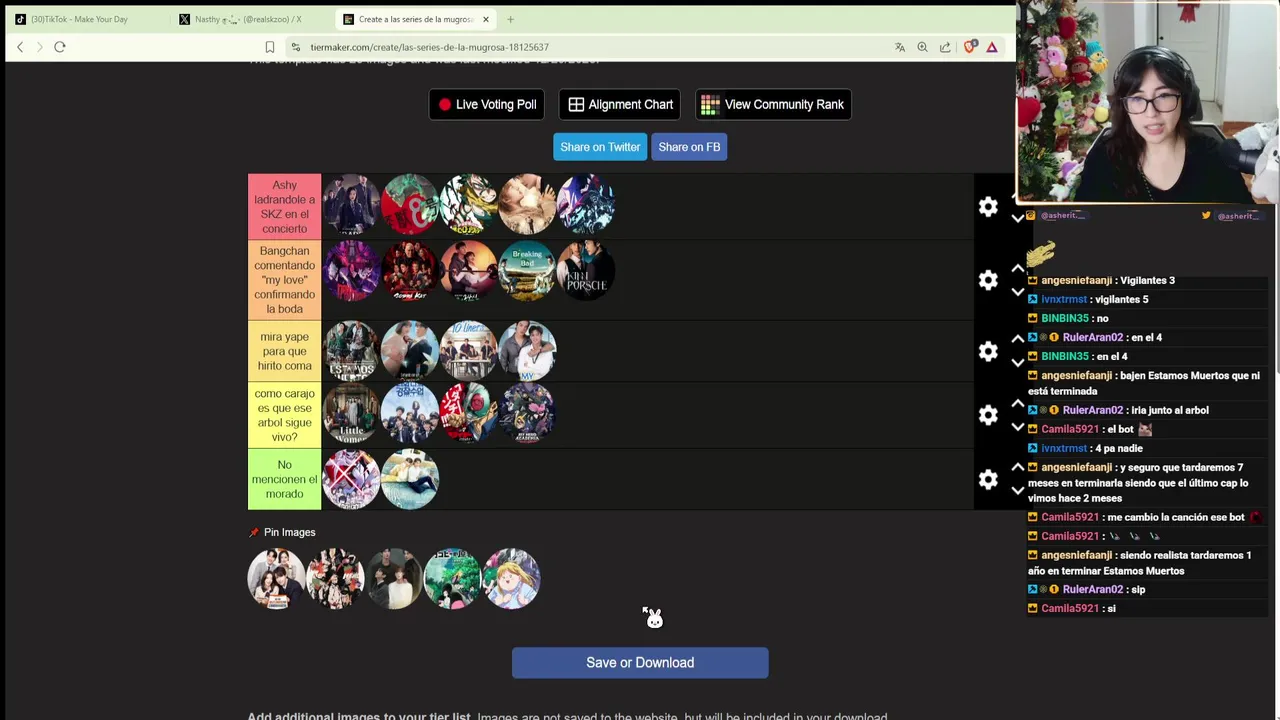The height and width of the screenshot is (720, 1280).
Task: Open translate page icon in address bar
Action: click(x=900, y=47)
